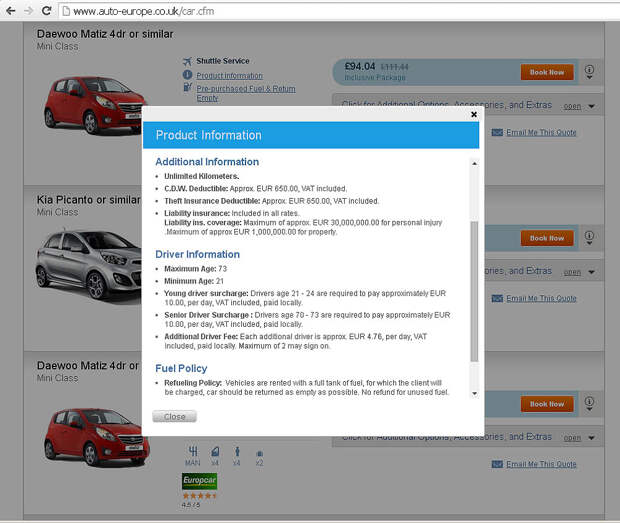Click the first 'Daewoo Matiz 4dr or similar' title
The width and height of the screenshot is (620, 523).
point(105,34)
